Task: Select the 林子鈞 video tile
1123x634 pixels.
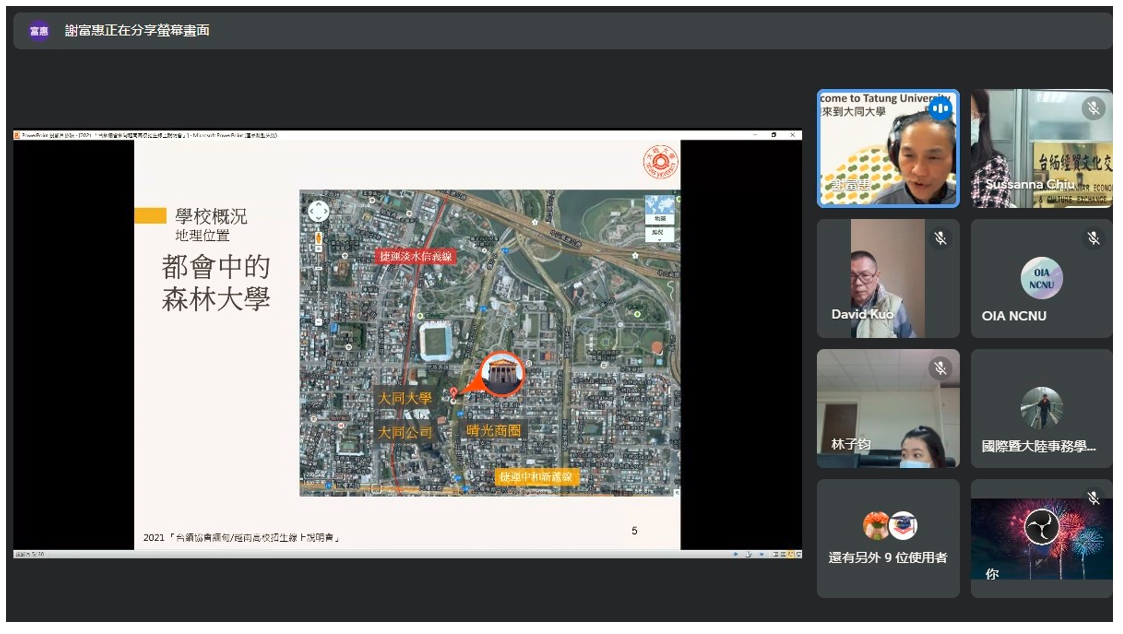Action: pyautogui.click(x=888, y=408)
